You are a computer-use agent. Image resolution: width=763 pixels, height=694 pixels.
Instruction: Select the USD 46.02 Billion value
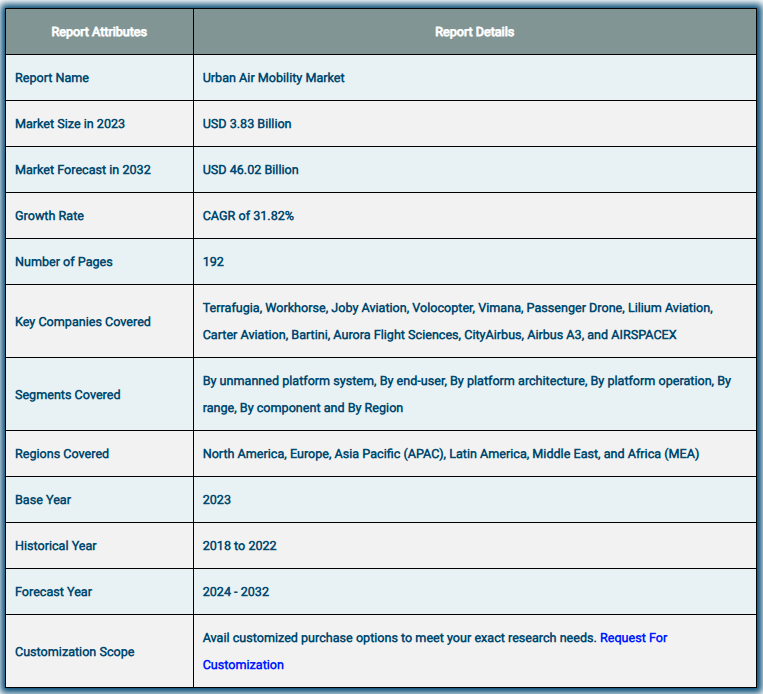(x=251, y=170)
